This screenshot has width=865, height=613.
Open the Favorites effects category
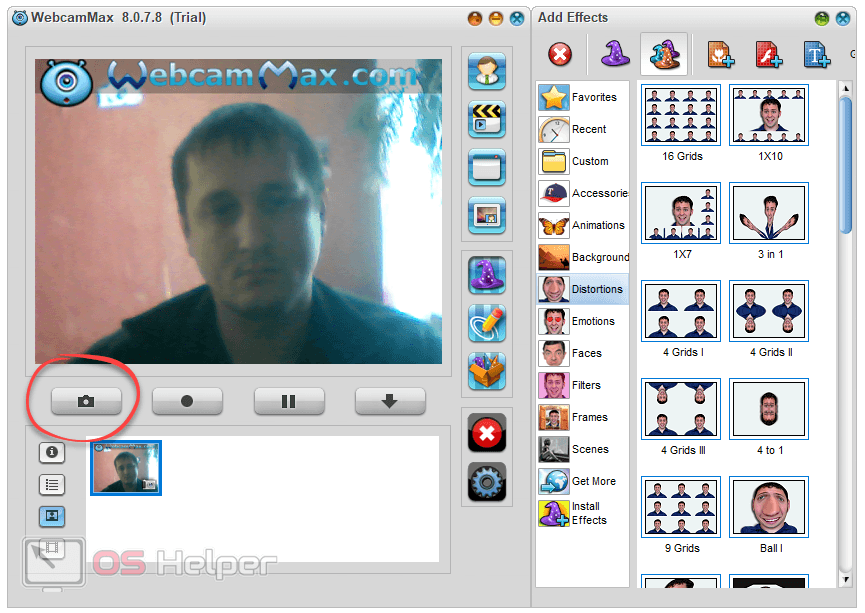point(583,97)
